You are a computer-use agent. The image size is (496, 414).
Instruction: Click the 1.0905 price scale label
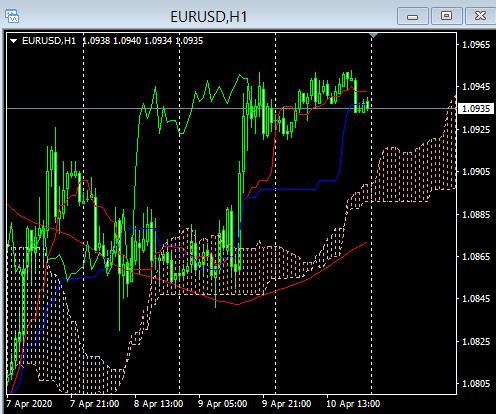coord(476,172)
